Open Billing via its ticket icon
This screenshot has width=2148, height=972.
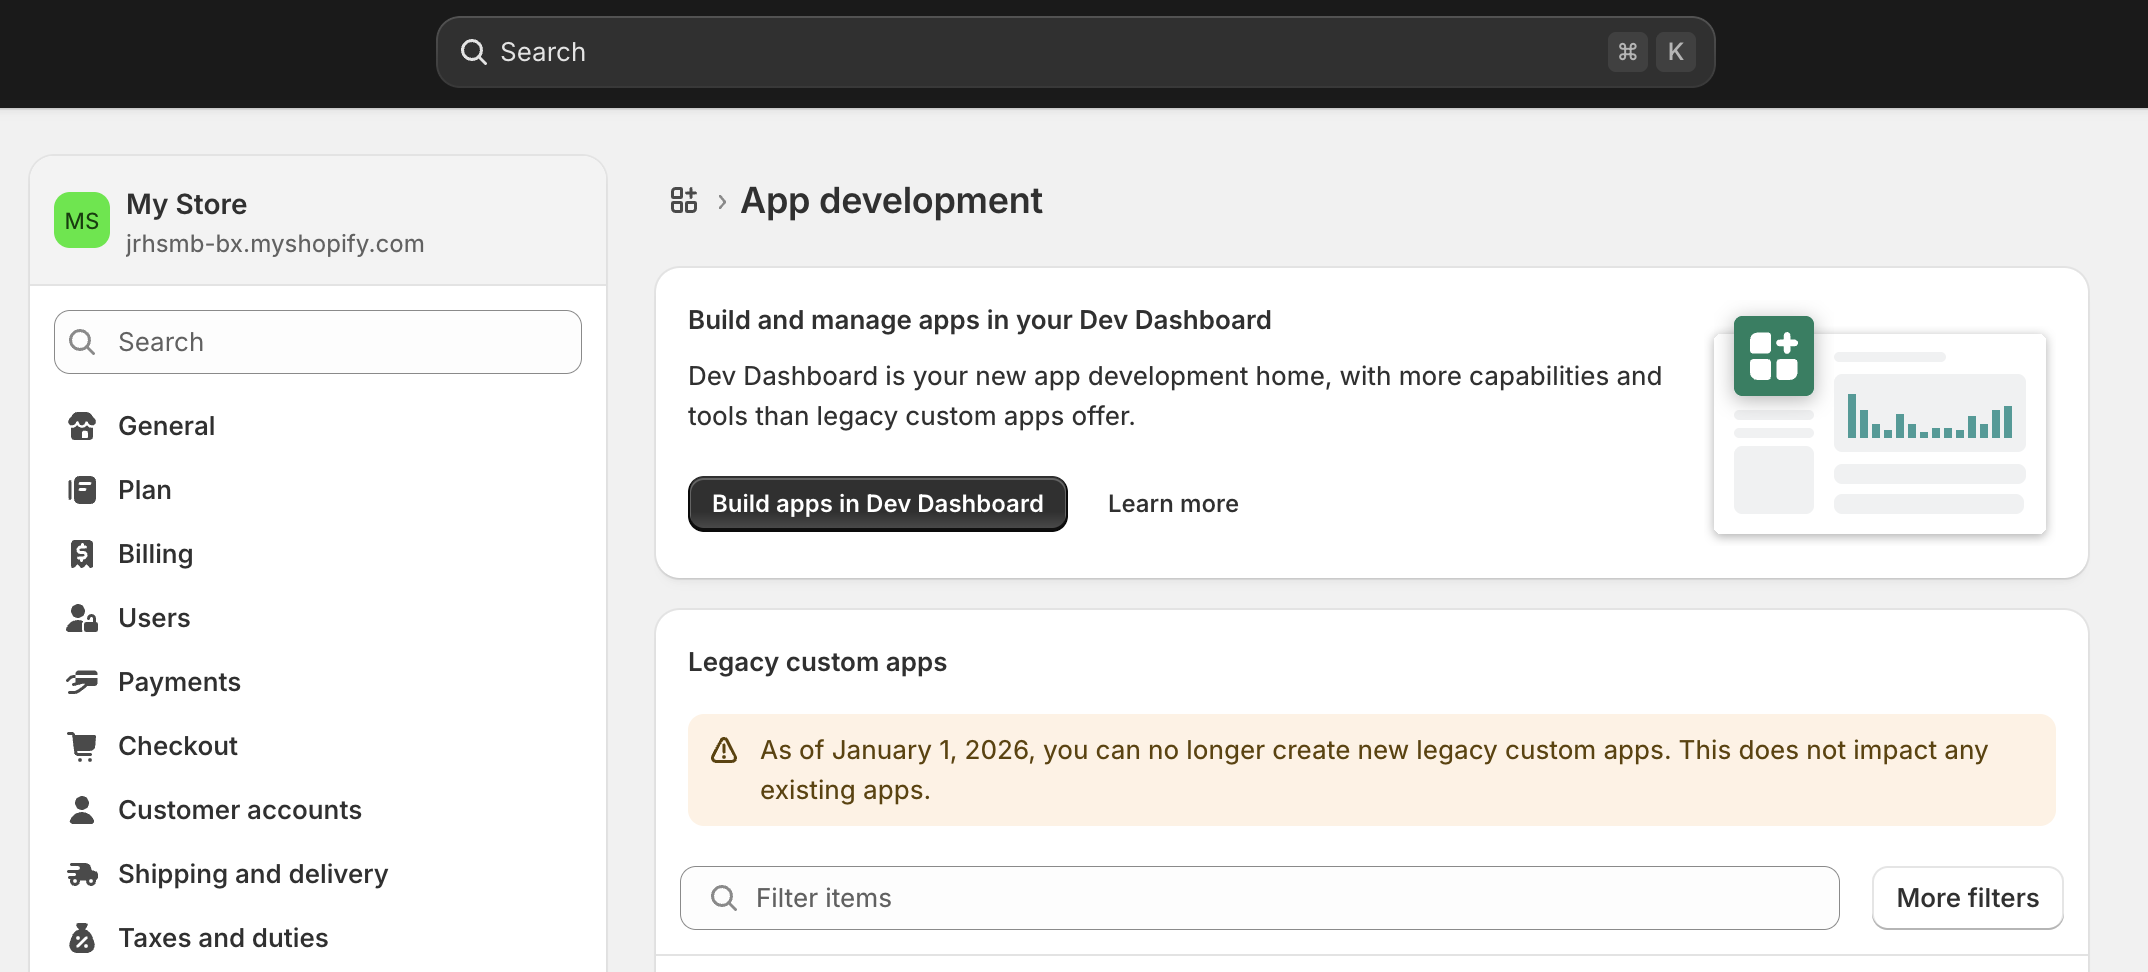82,553
